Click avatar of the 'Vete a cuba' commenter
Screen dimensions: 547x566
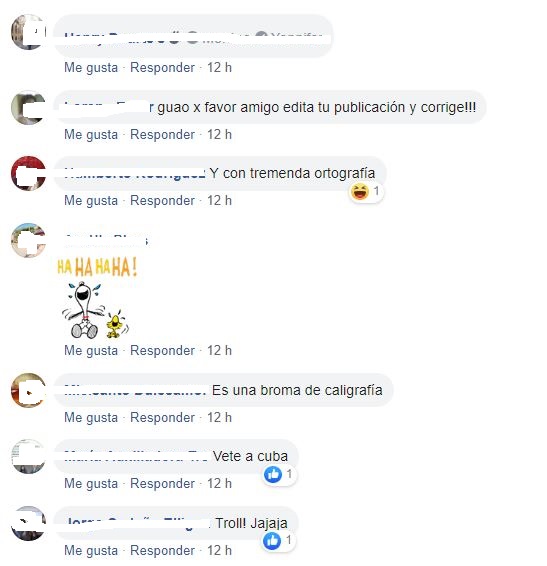coord(28,456)
